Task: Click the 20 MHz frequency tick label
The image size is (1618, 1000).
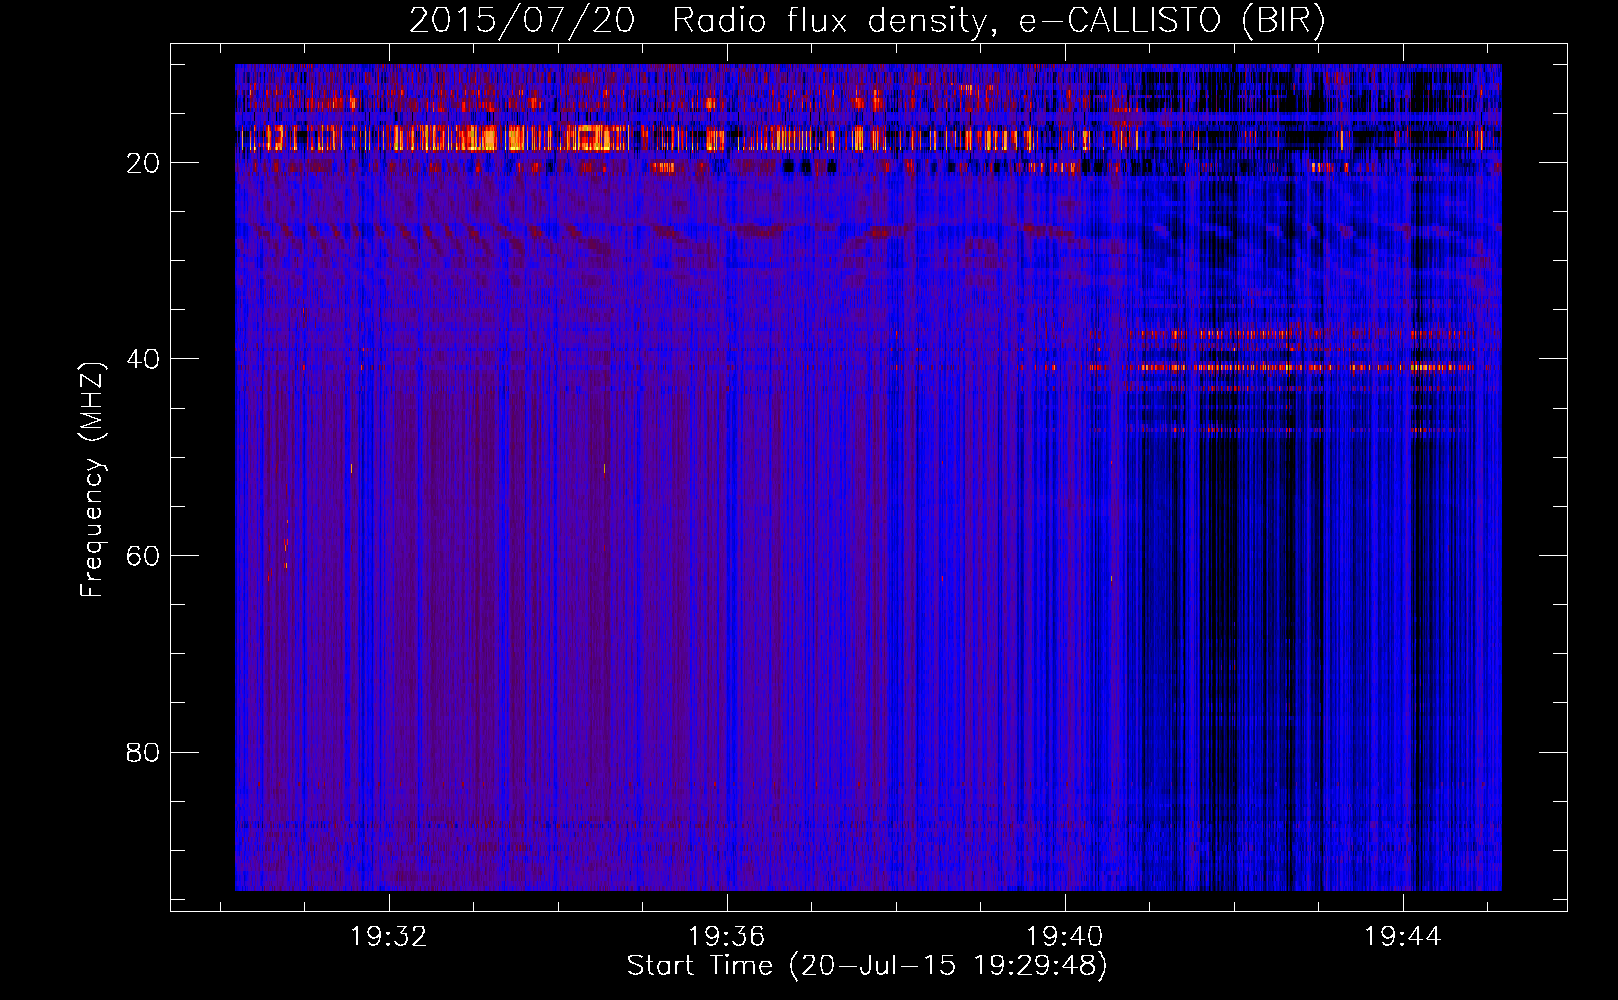Action: click(x=143, y=163)
